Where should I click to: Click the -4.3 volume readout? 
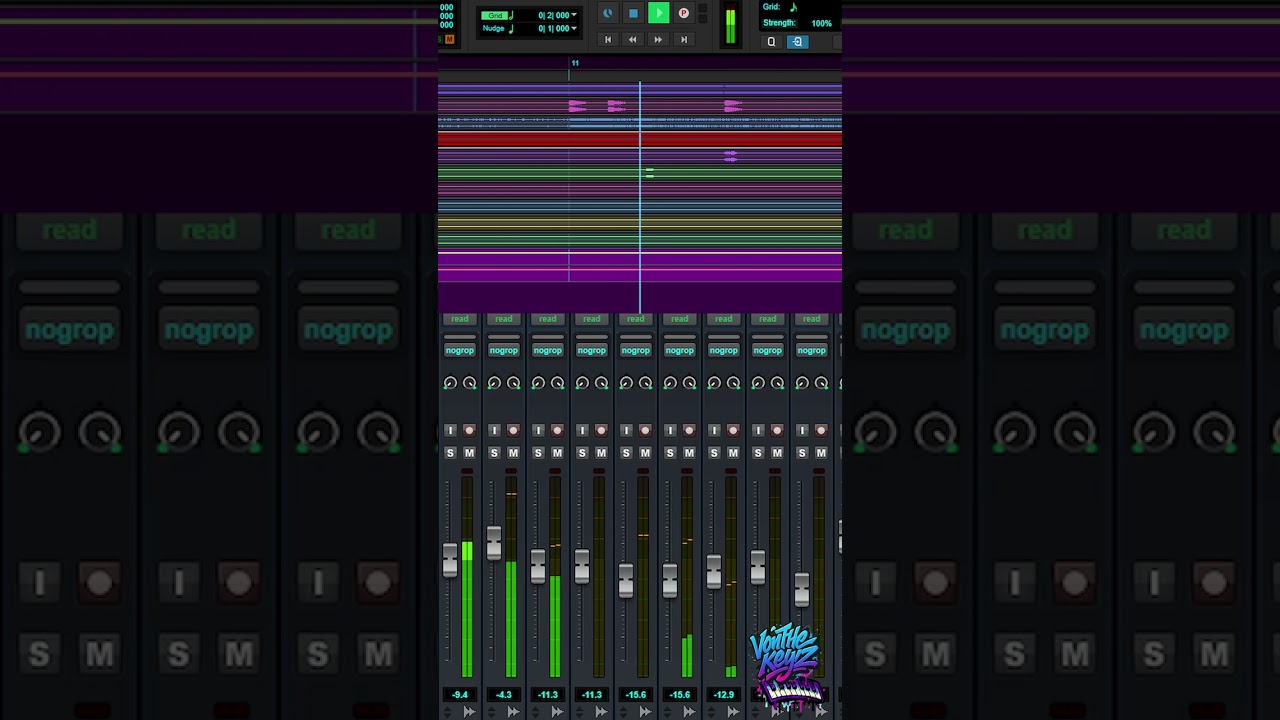pyautogui.click(x=503, y=694)
